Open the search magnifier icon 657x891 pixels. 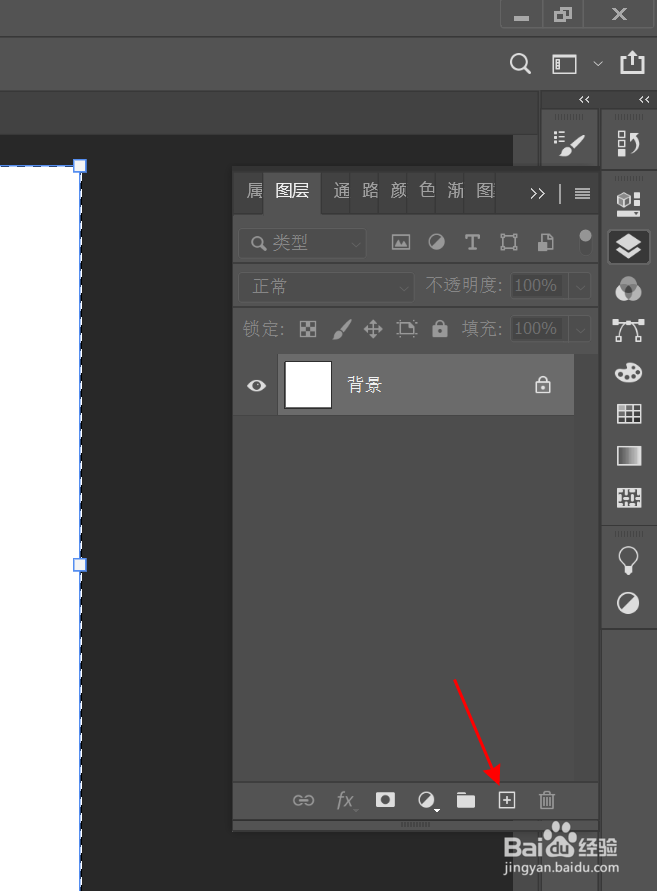[520, 64]
